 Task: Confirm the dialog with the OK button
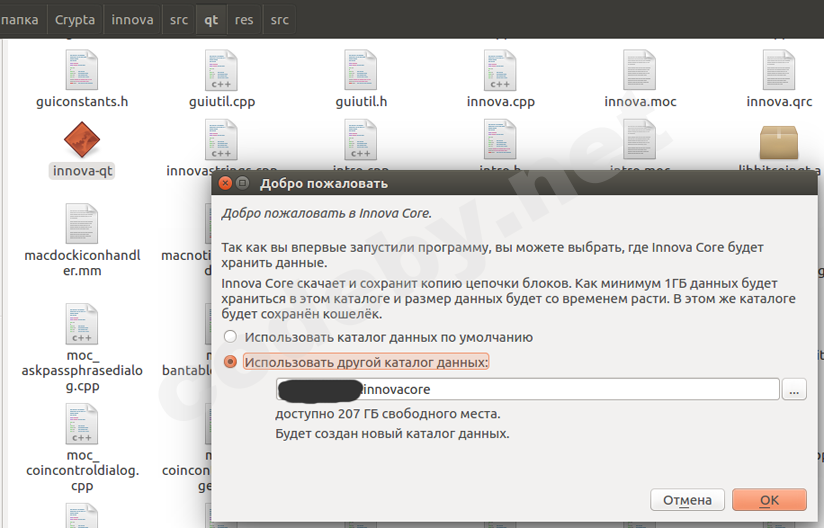coord(769,500)
